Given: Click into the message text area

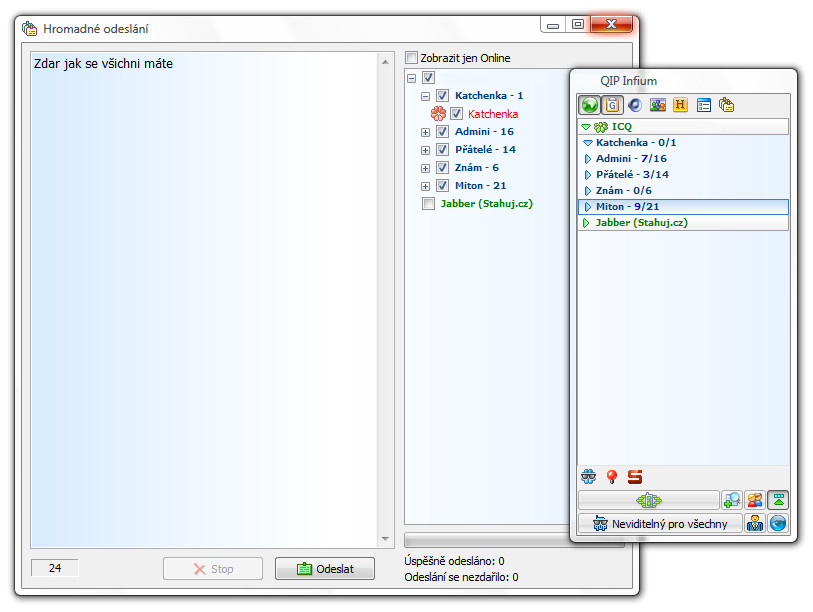Looking at the screenshot, I should pyautogui.click(x=205, y=300).
